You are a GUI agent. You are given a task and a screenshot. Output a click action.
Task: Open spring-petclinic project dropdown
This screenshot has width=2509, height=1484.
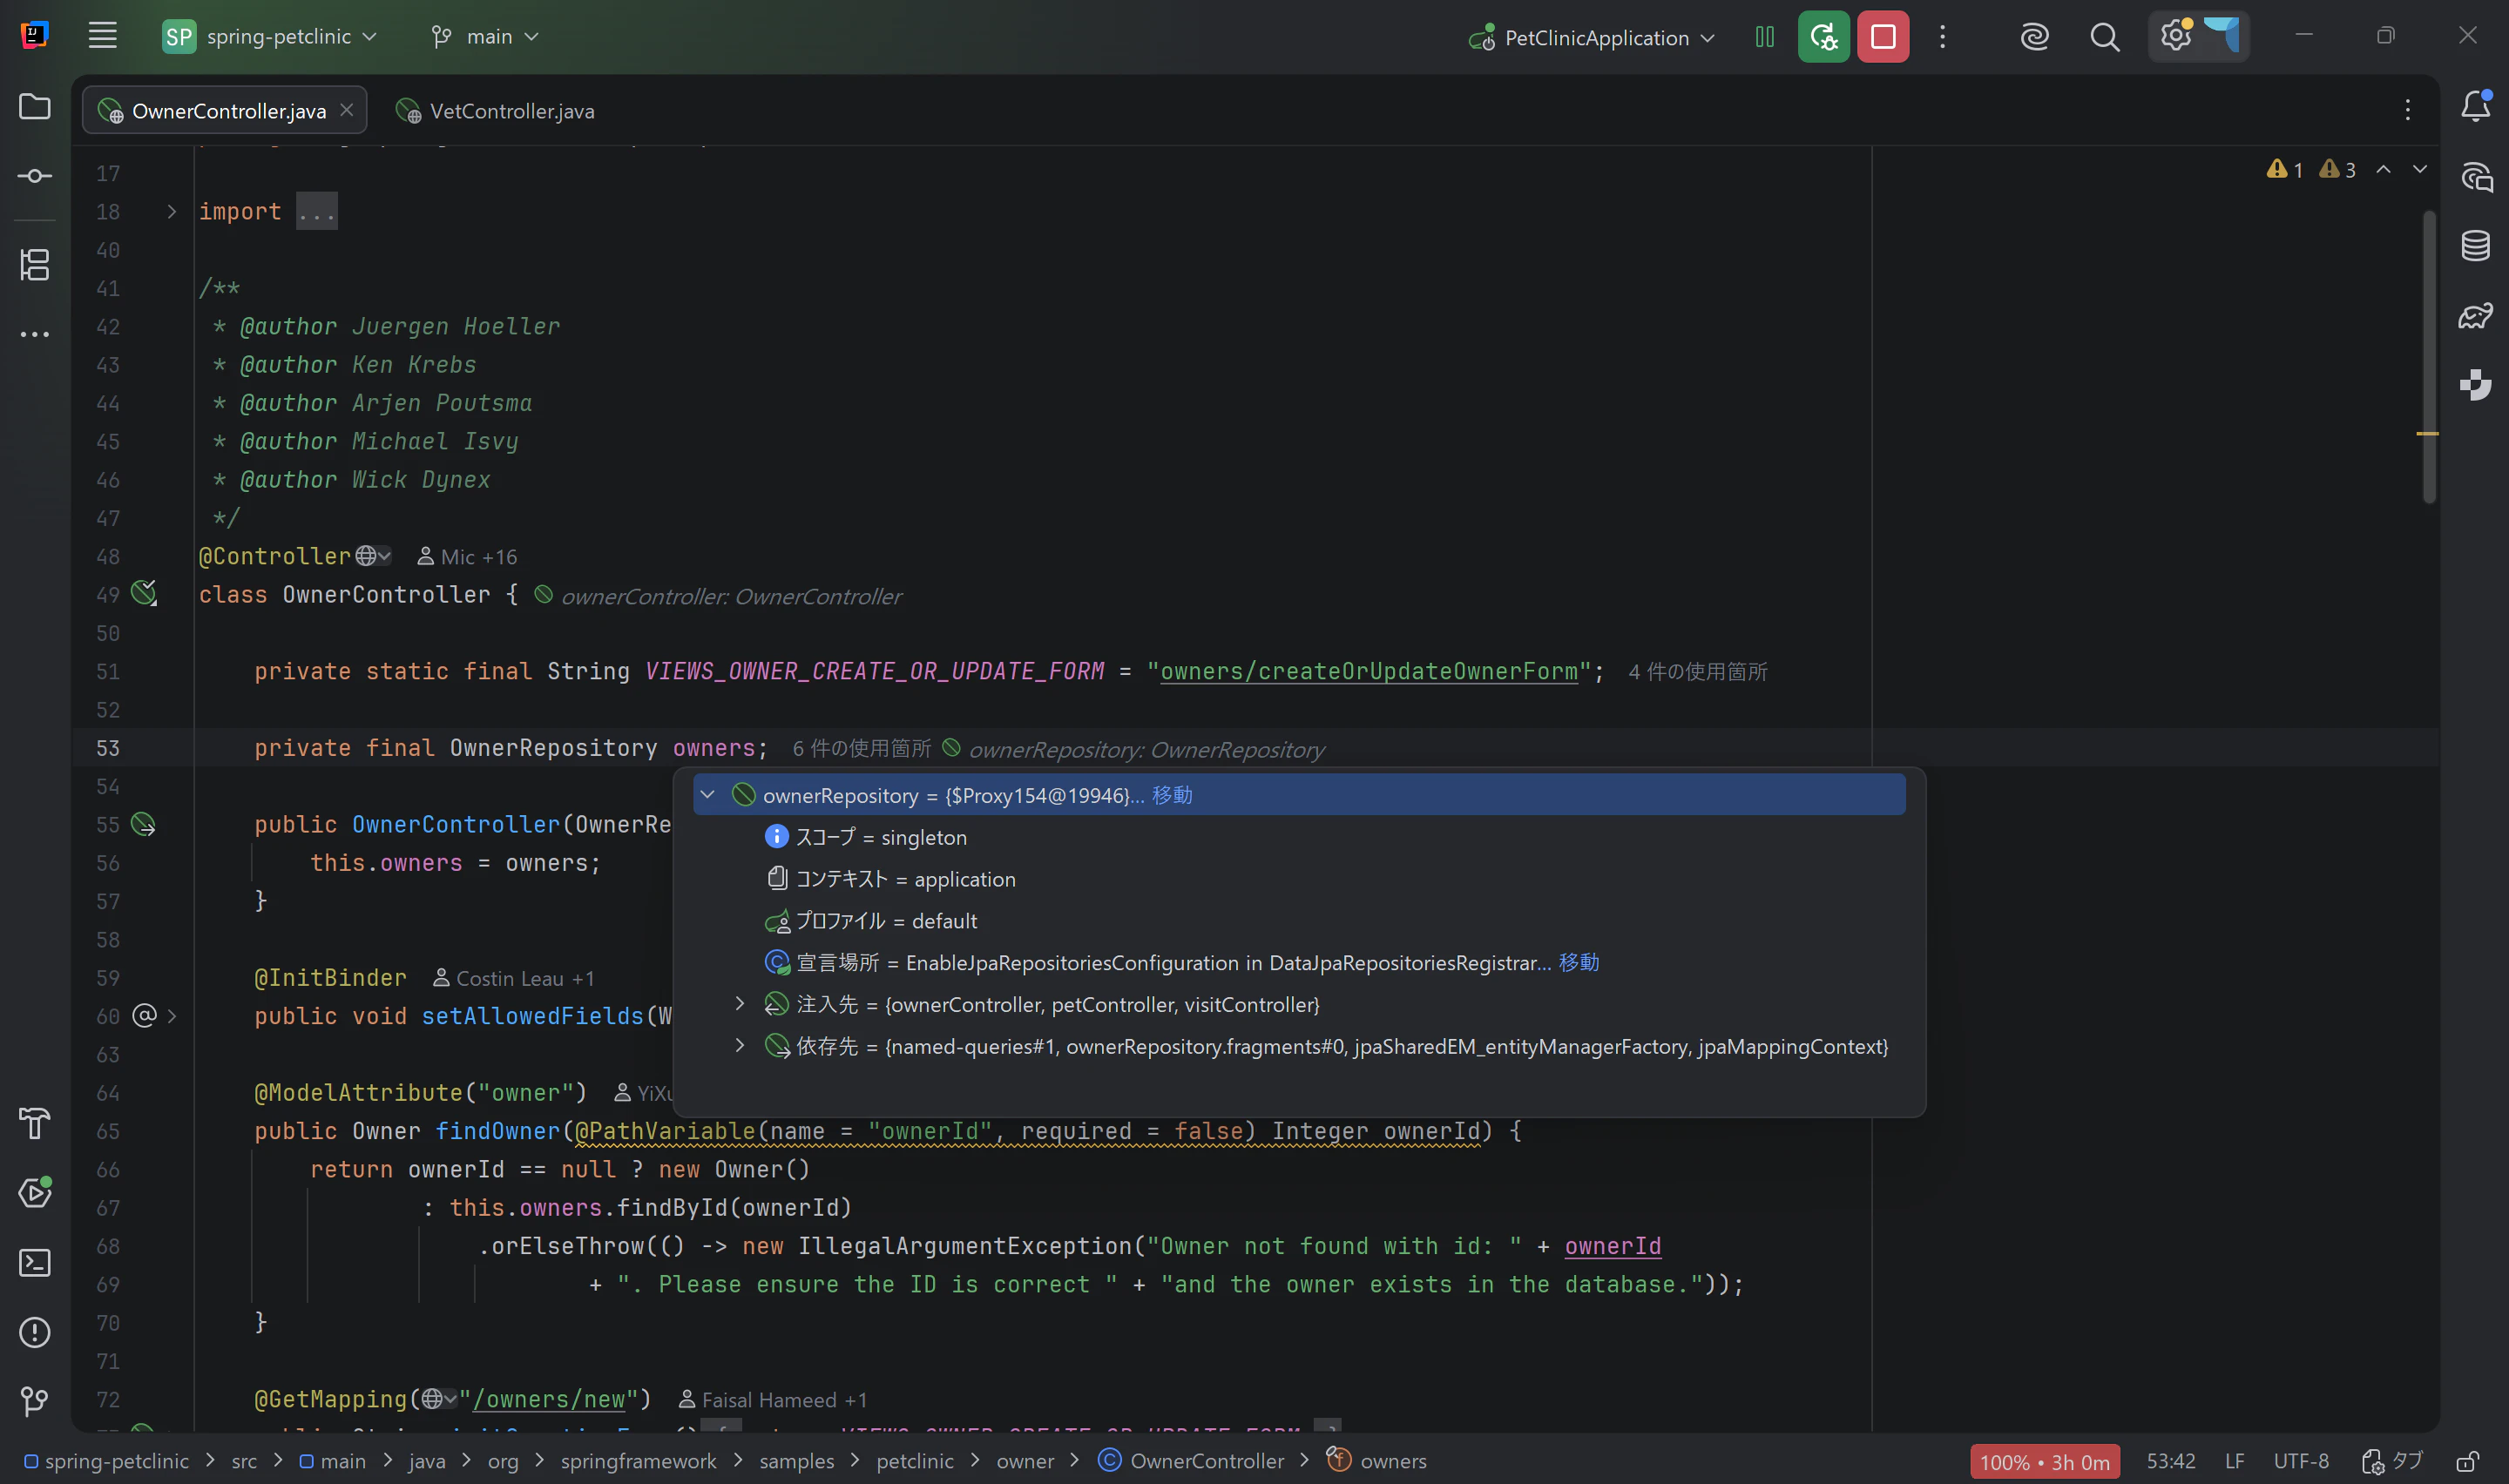point(270,37)
